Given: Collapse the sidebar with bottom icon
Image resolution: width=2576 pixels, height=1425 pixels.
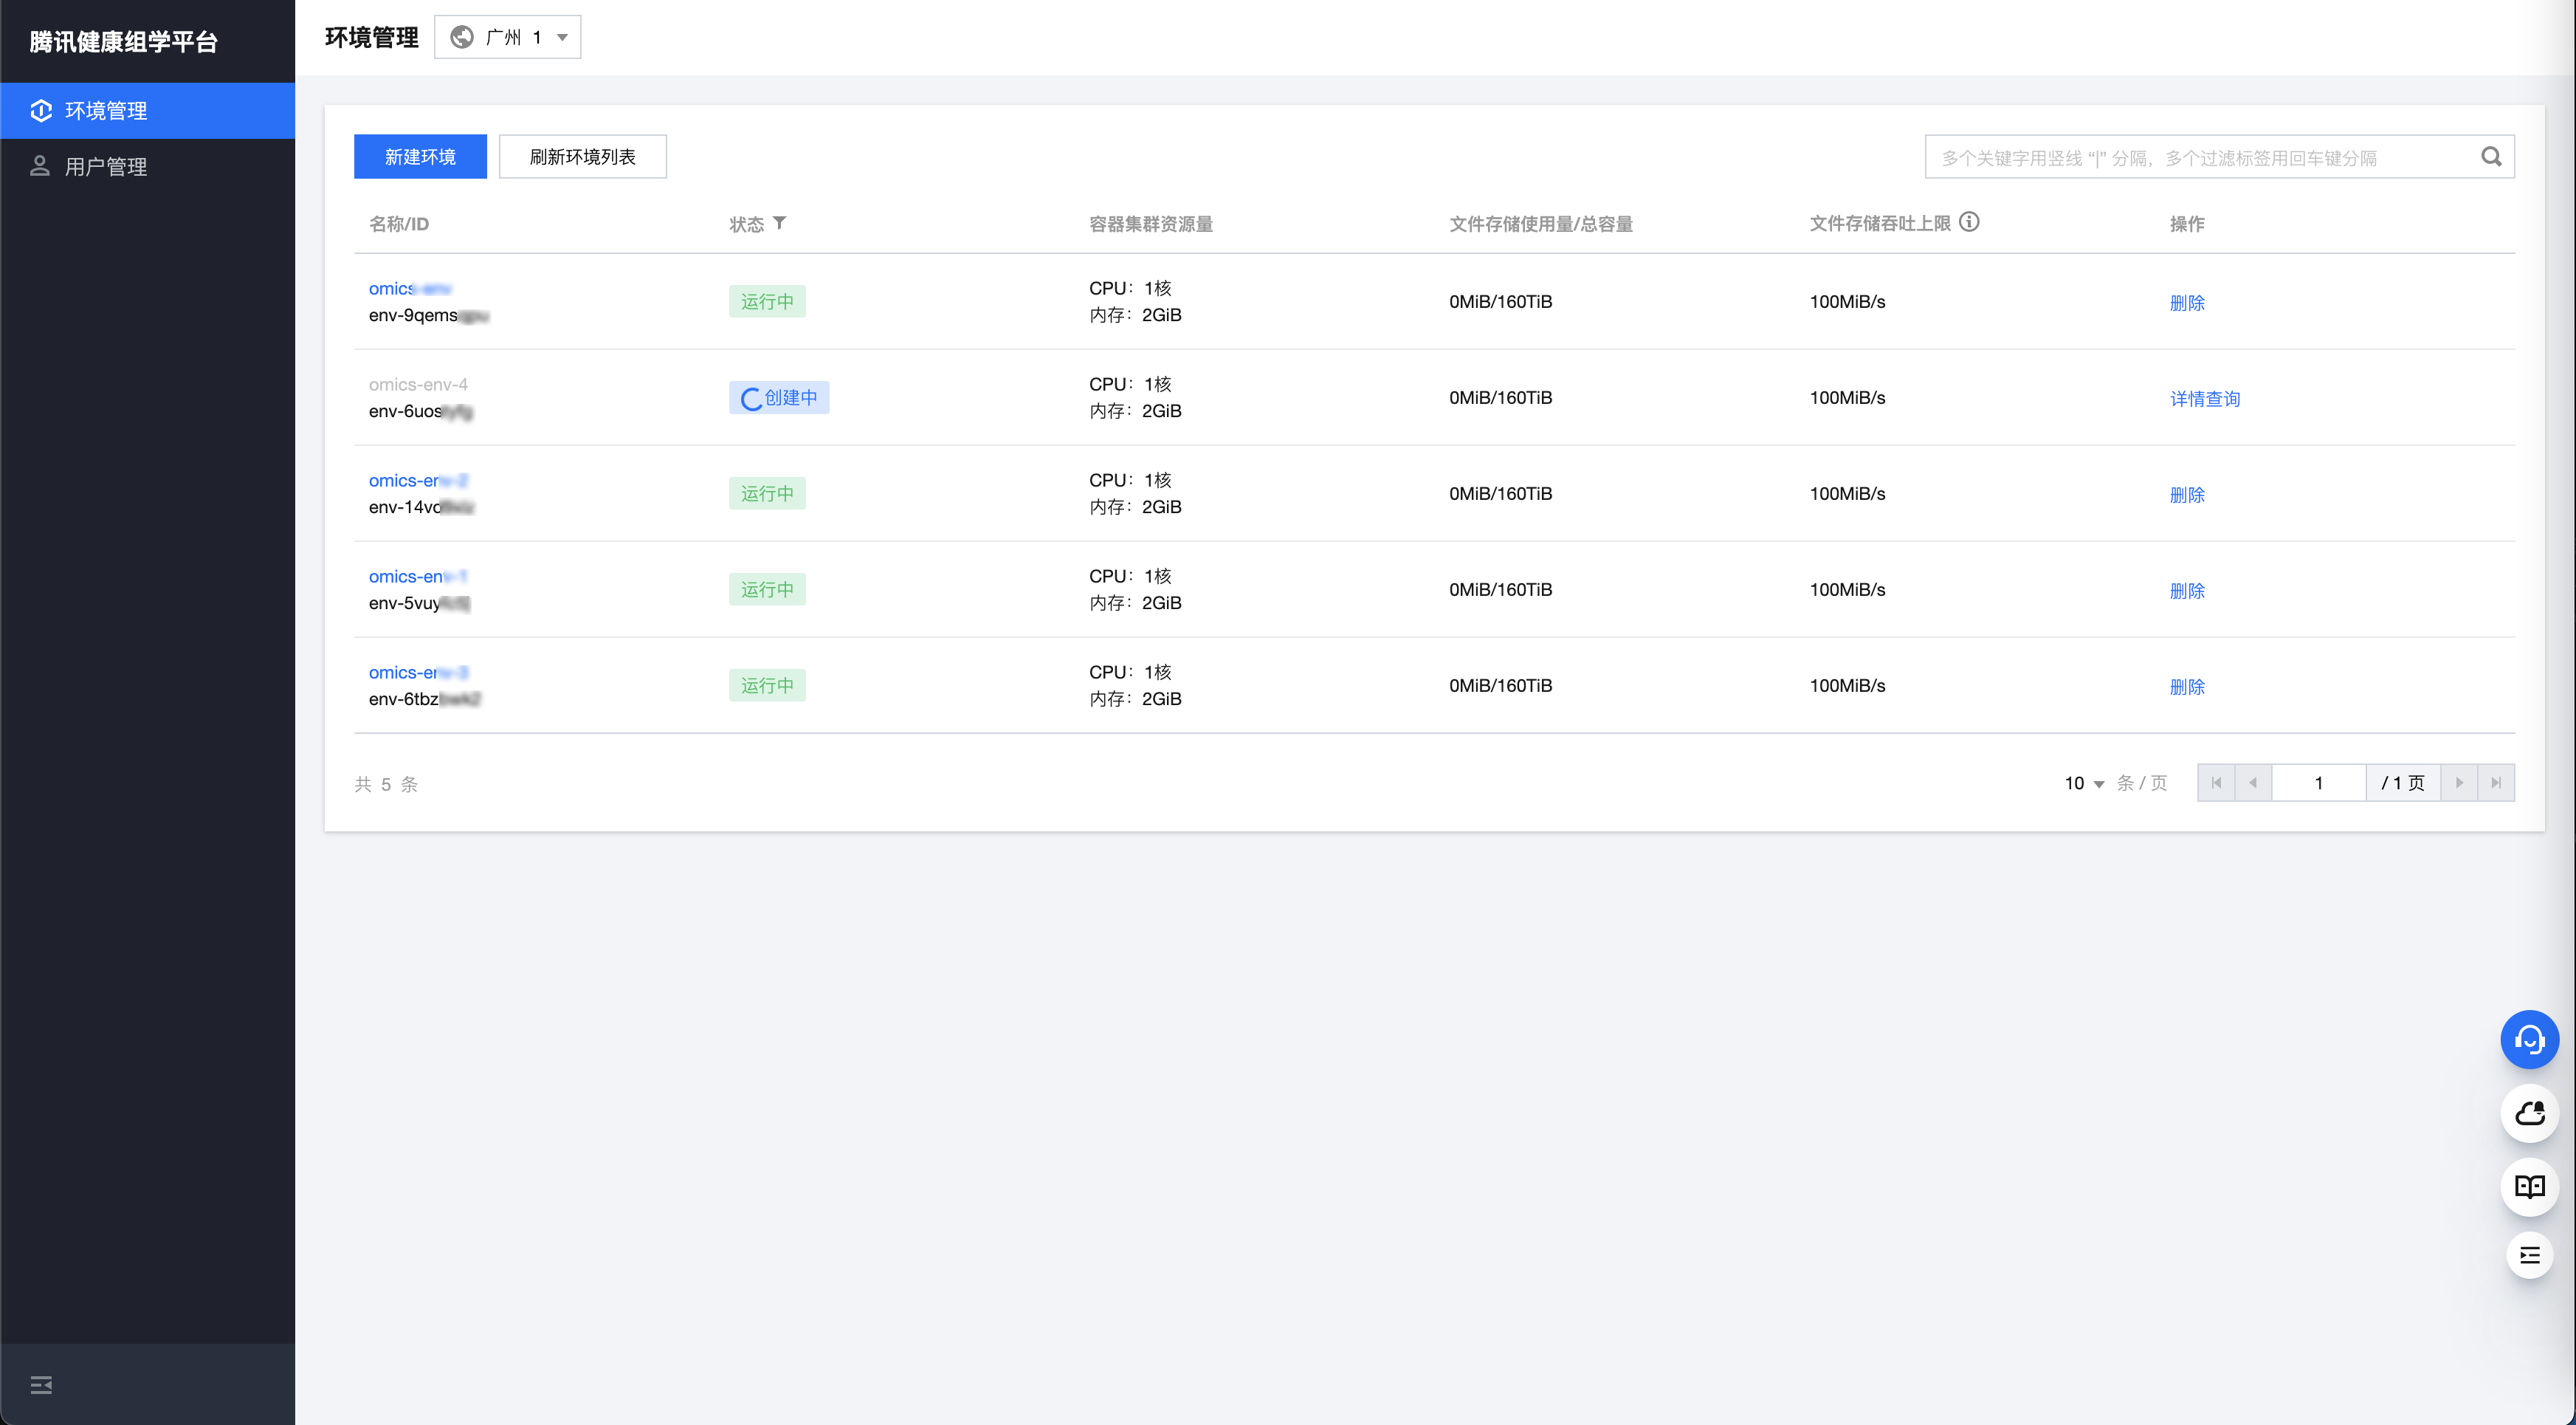Looking at the screenshot, I should point(41,1385).
